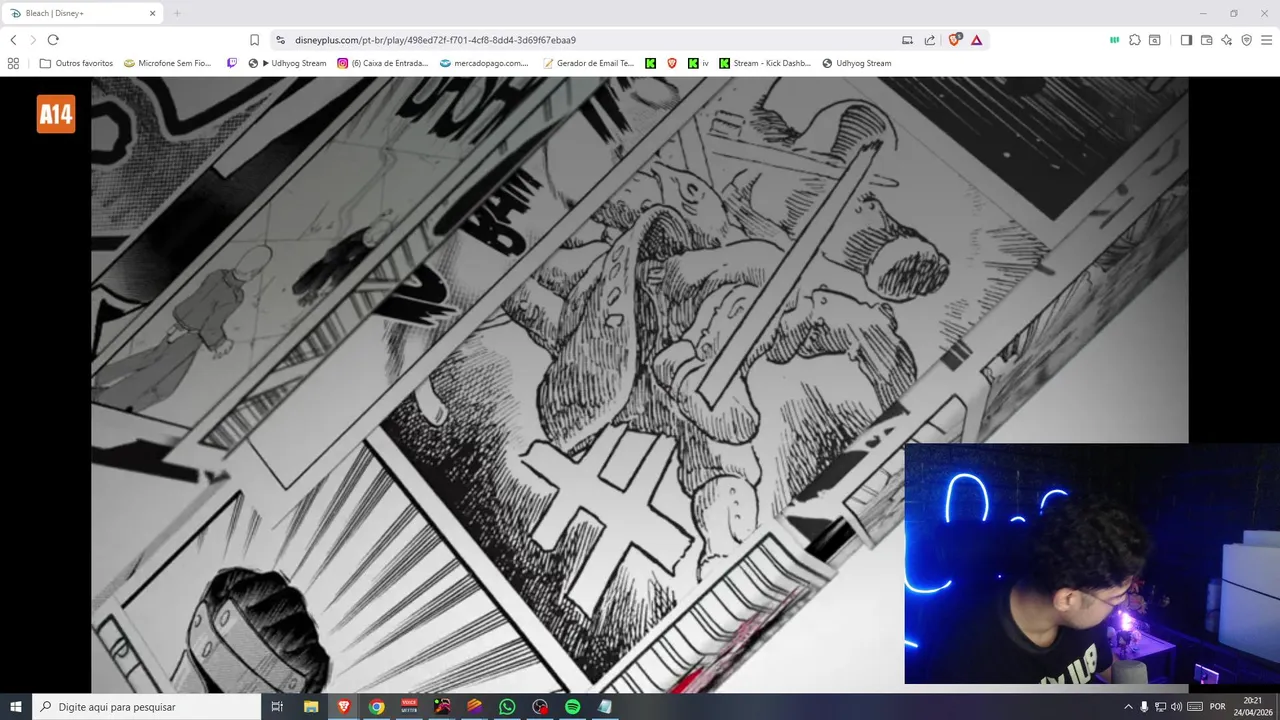Open the clock showing 20:21
The image size is (1280, 720).
pyautogui.click(x=1253, y=707)
